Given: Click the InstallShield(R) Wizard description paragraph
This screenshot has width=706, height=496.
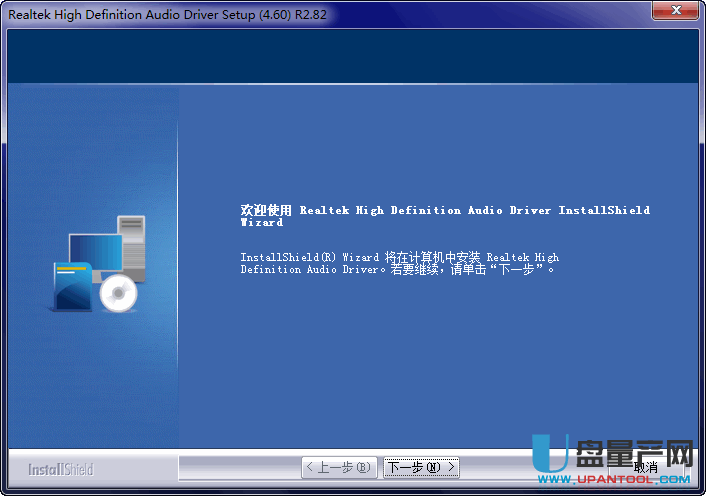Looking at the screenshot, I should coord(400,263).
